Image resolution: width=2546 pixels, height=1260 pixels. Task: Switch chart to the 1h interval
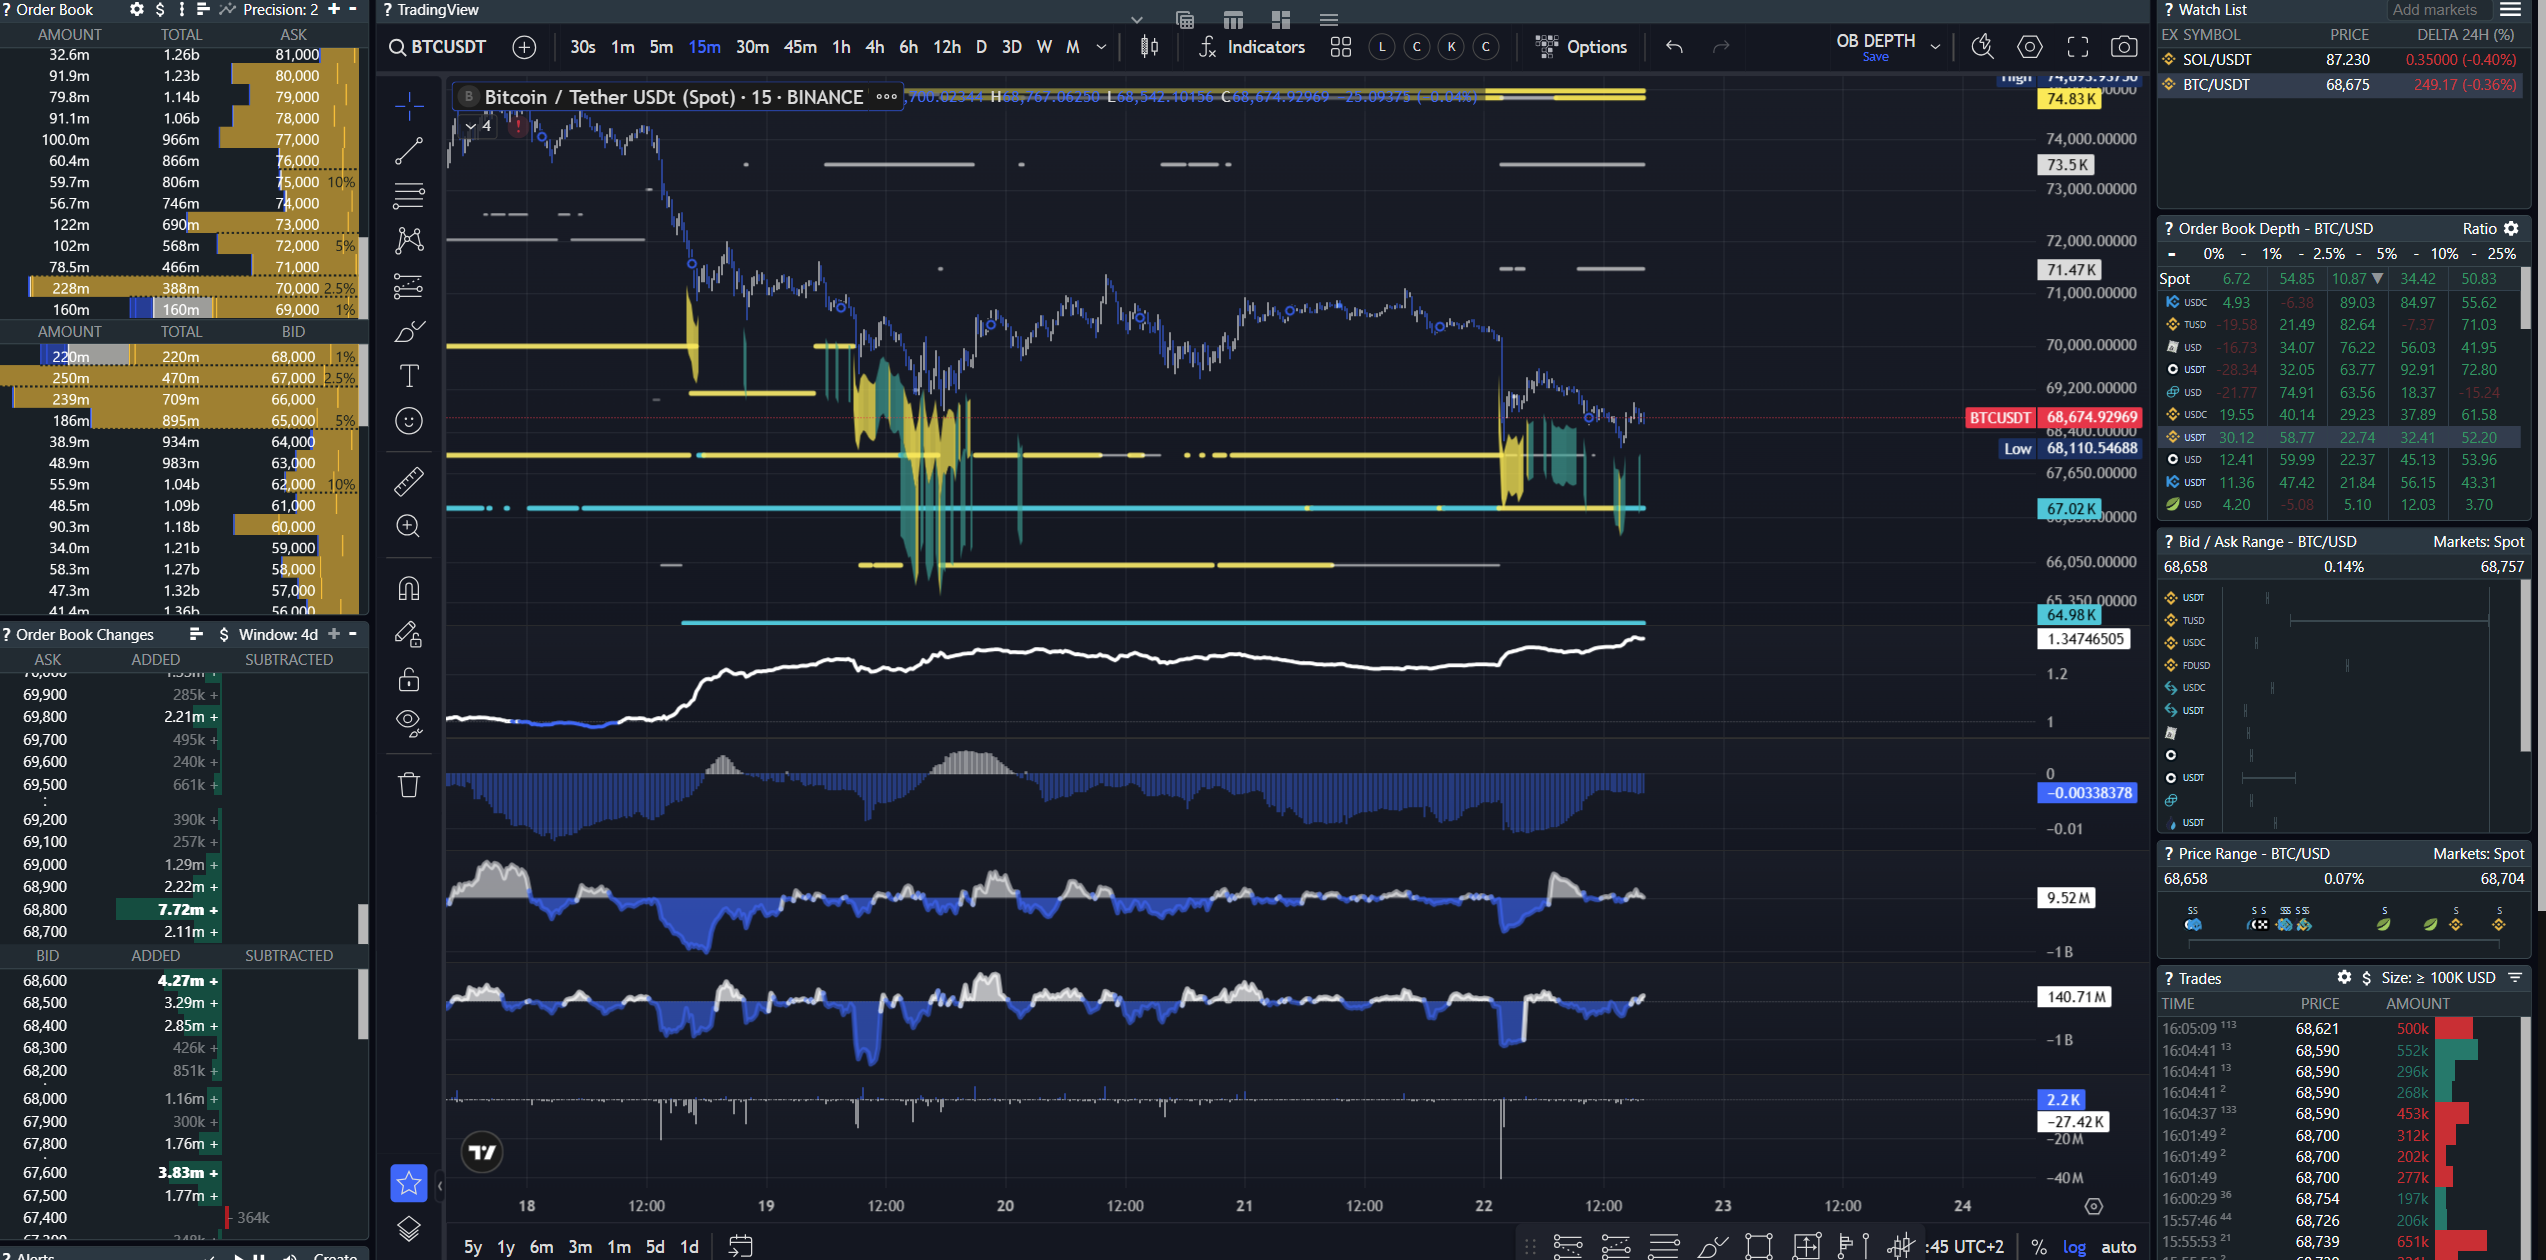[841, 47]
